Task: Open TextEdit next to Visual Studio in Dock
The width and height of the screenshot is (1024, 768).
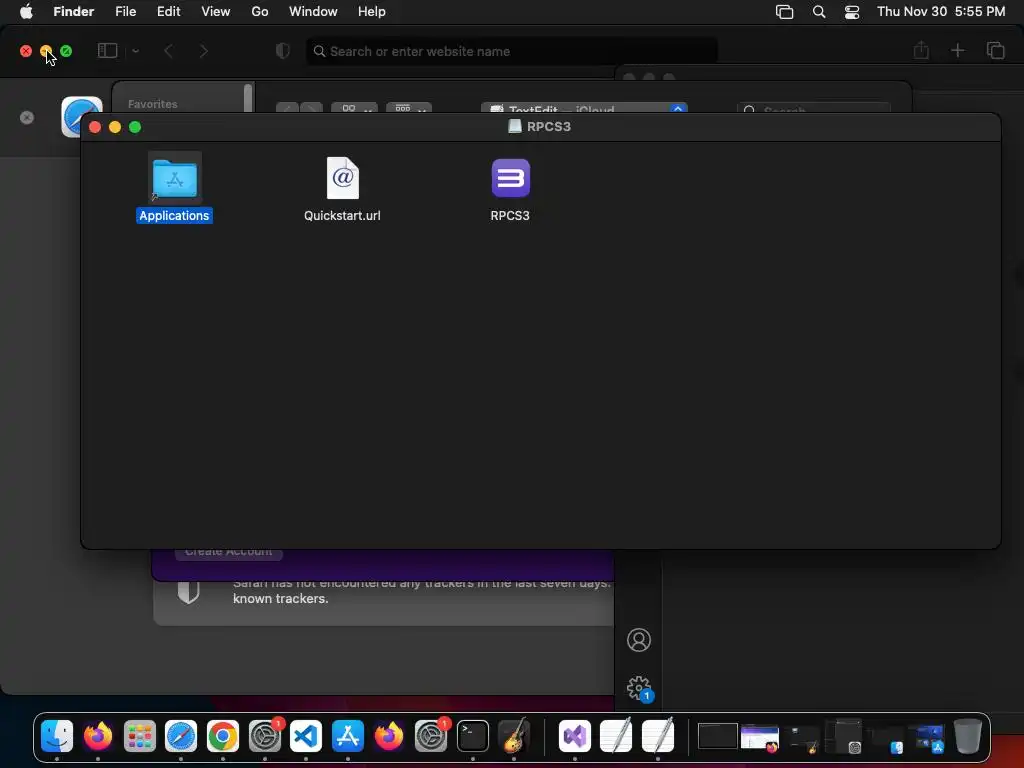Action: point(616,736)
